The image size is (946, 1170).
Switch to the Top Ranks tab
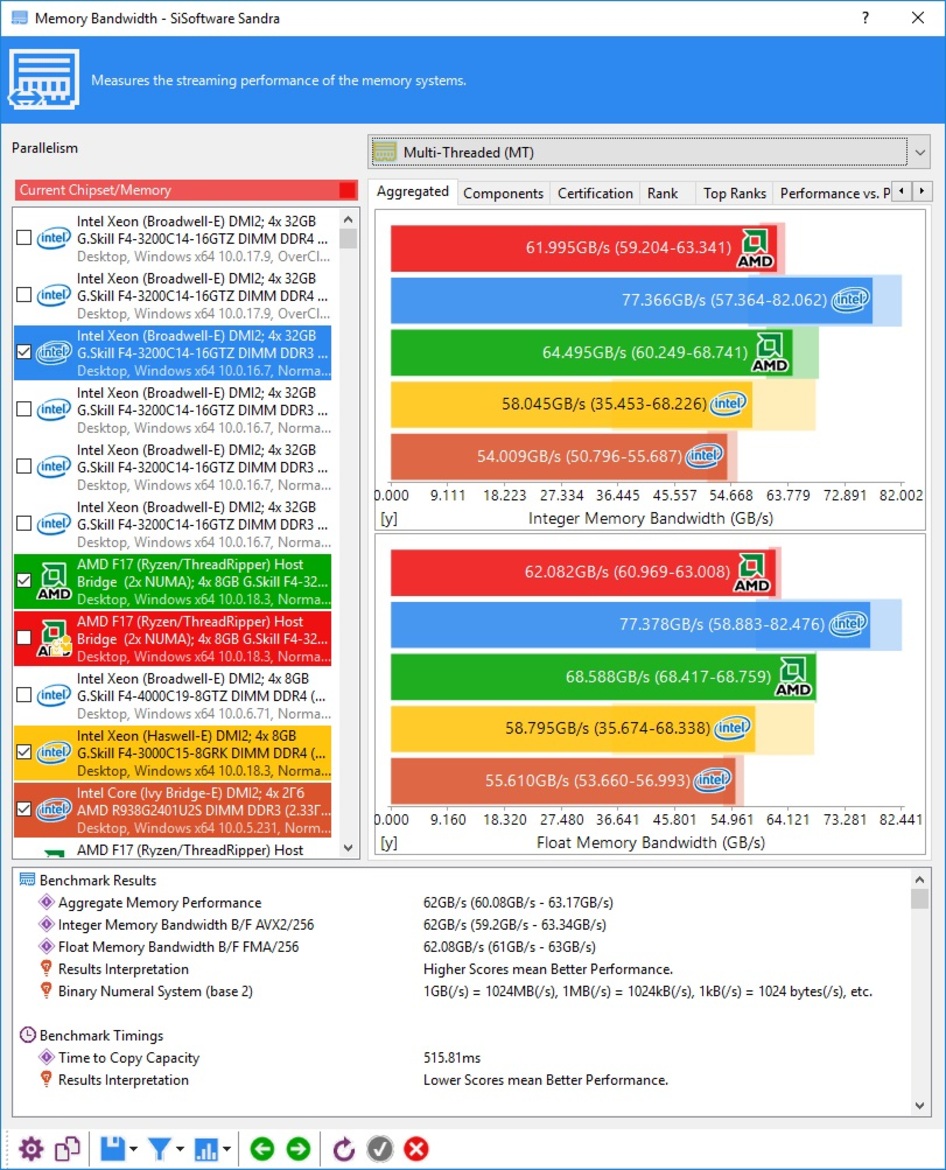click(734, 193)
